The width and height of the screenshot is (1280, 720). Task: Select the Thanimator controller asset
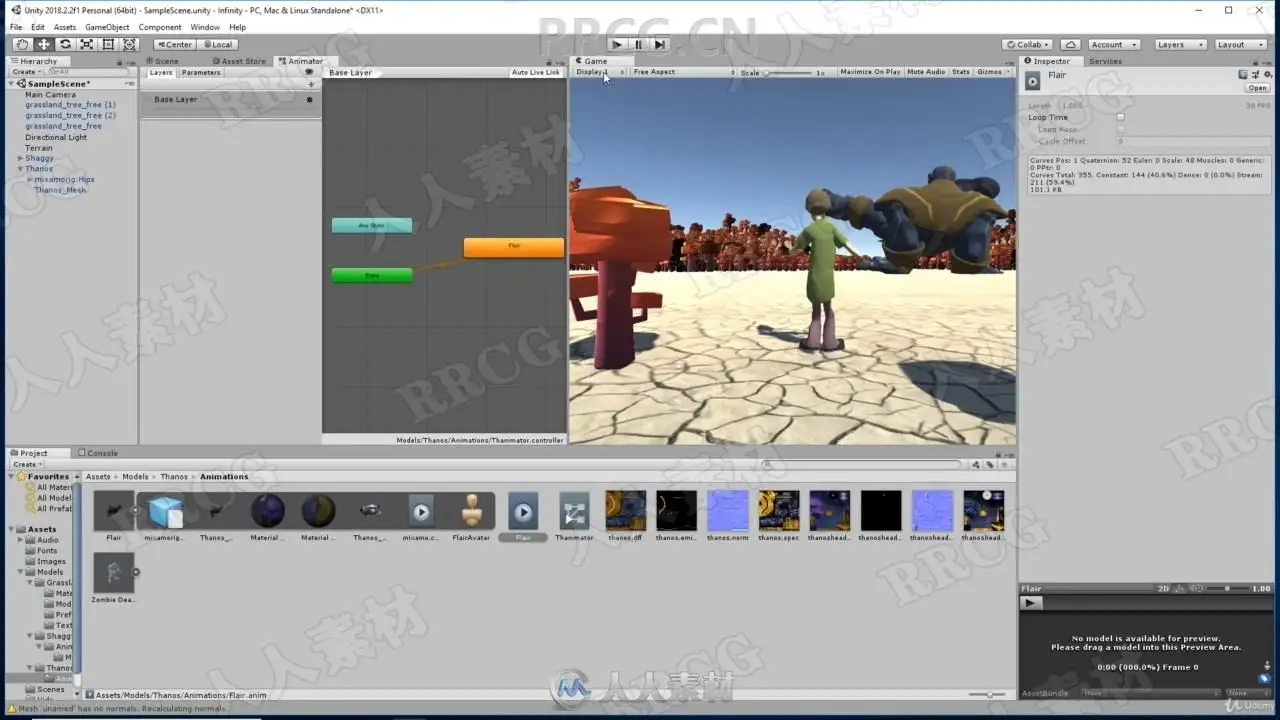click(574, 517)
